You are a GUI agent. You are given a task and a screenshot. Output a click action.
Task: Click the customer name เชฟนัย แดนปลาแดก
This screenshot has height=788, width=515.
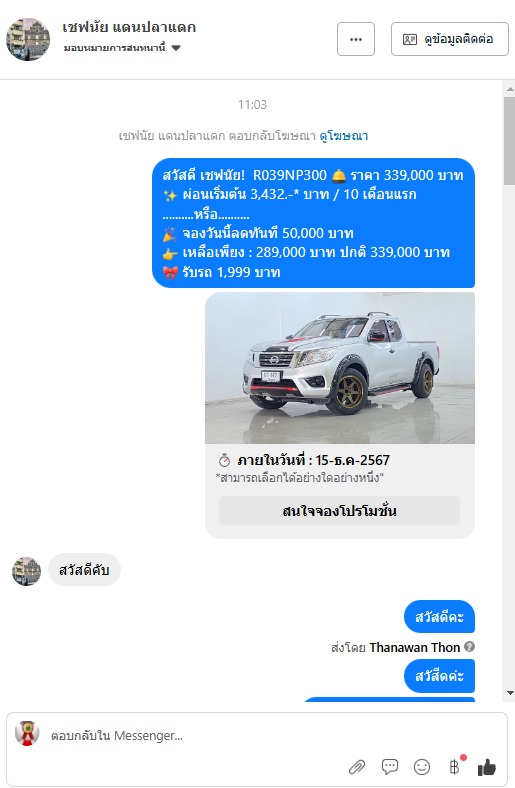point(129,27)
